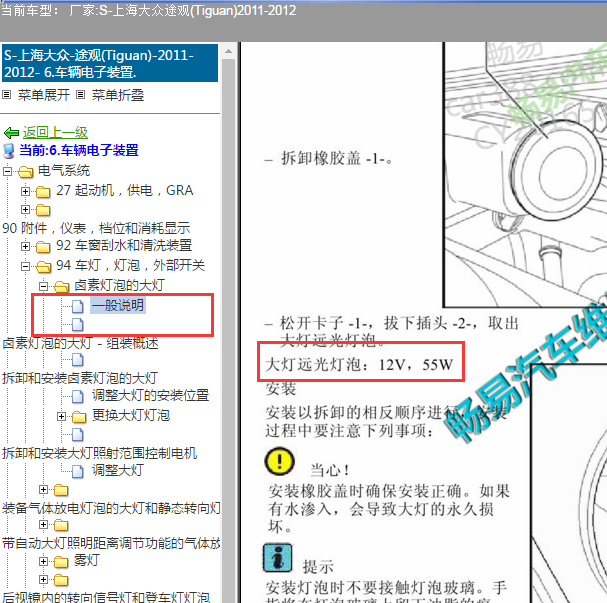
Task: Select the 雾灯 folder label
Action: coord(87,560)
